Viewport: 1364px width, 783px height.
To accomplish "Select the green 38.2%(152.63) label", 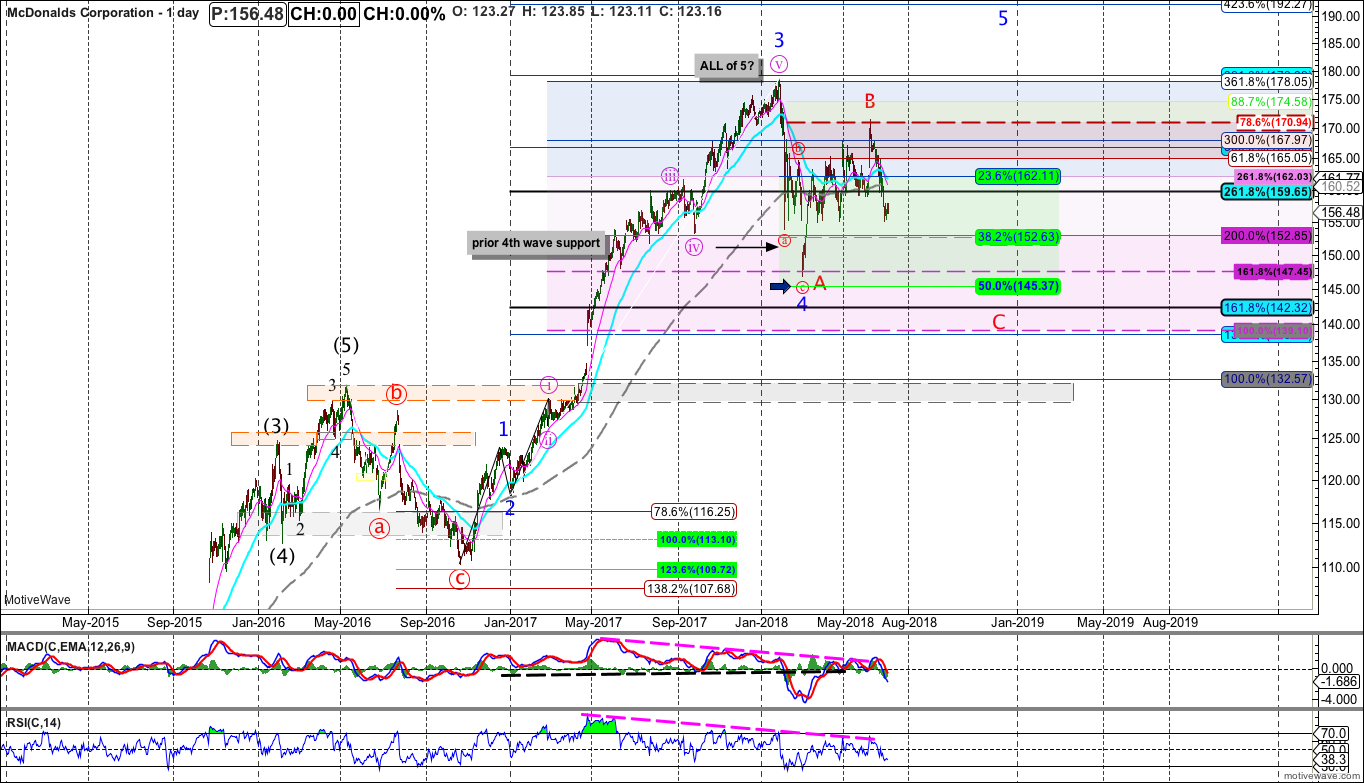I will 1018,237.
